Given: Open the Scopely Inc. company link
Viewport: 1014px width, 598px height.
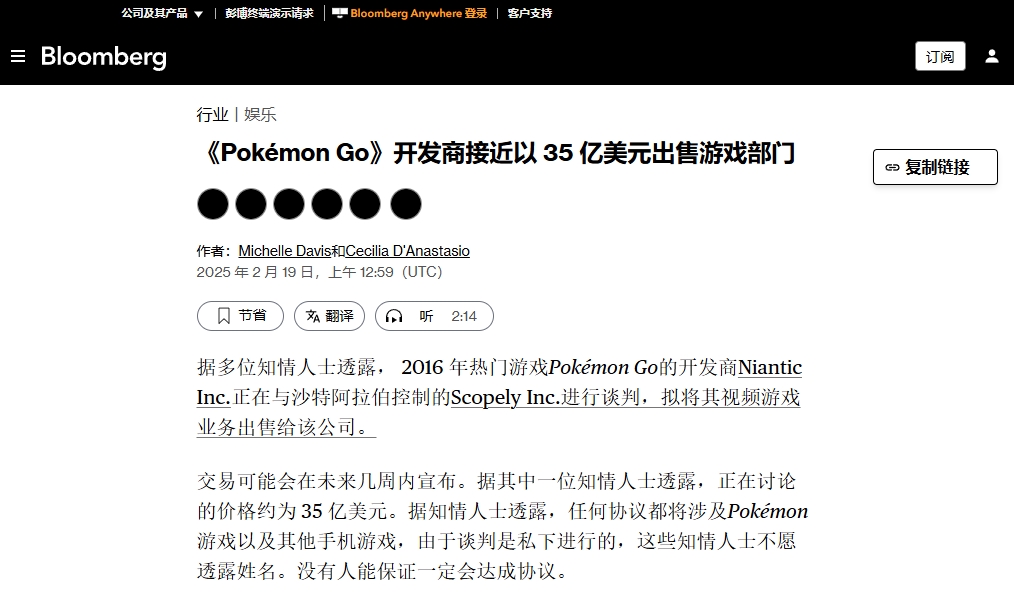Looking at the screenshot, I should (505, 397).
